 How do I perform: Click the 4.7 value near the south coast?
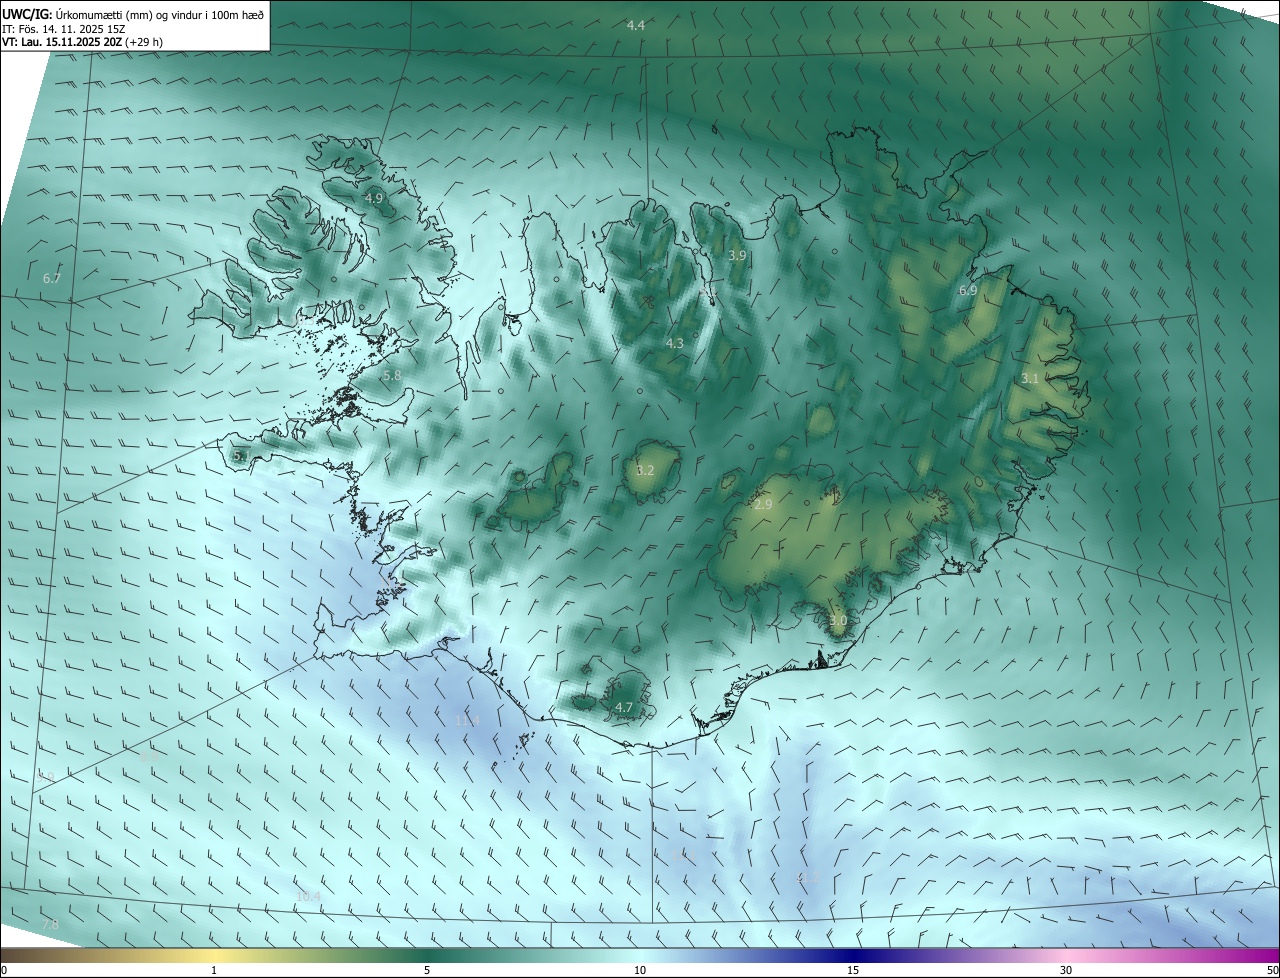point(624,708)
